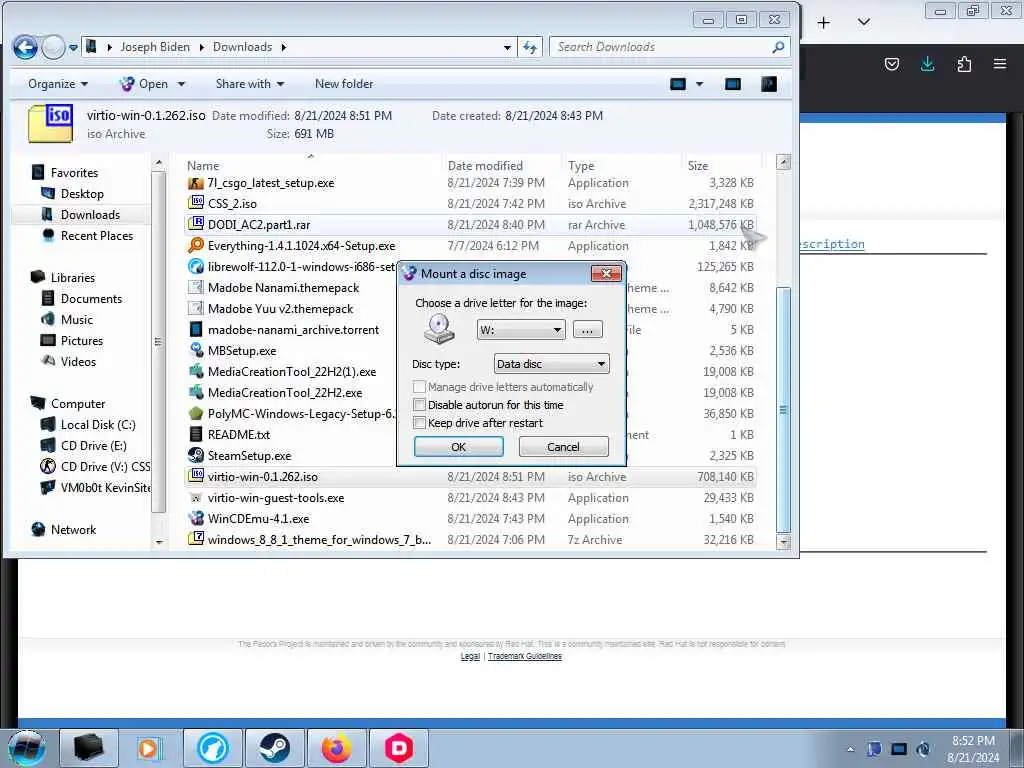Click New folder in toolbar

coord(344,84)
